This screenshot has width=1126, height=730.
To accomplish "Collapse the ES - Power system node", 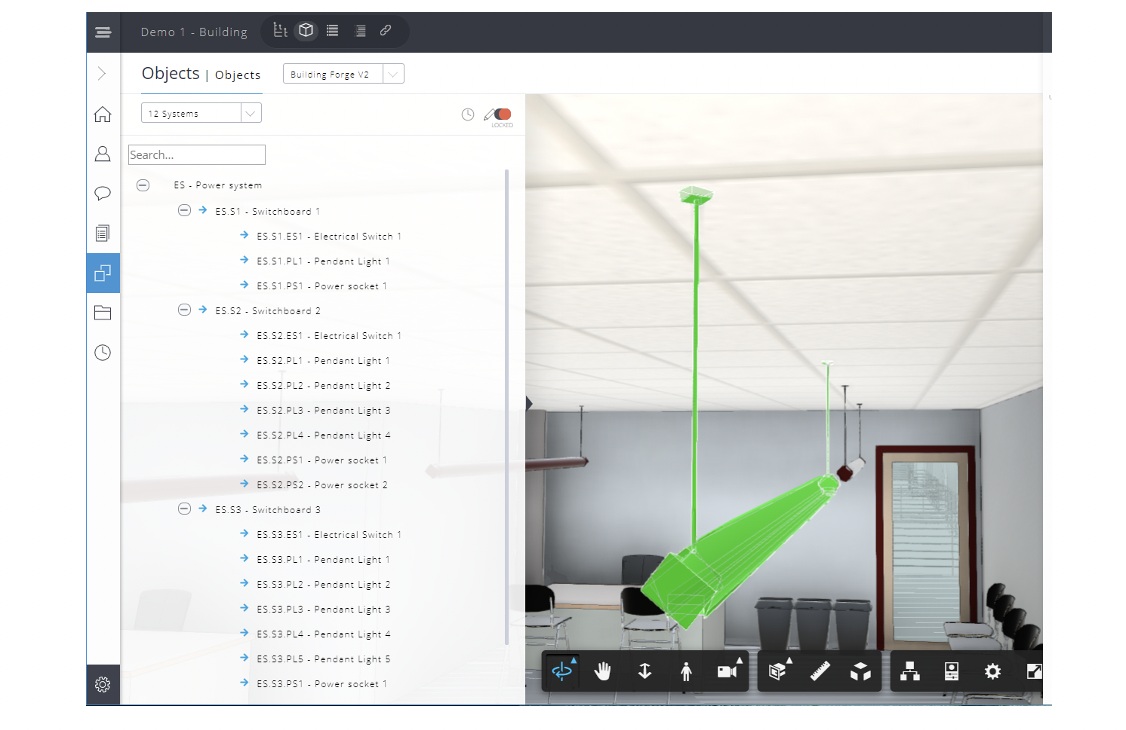I will (143, 185).
